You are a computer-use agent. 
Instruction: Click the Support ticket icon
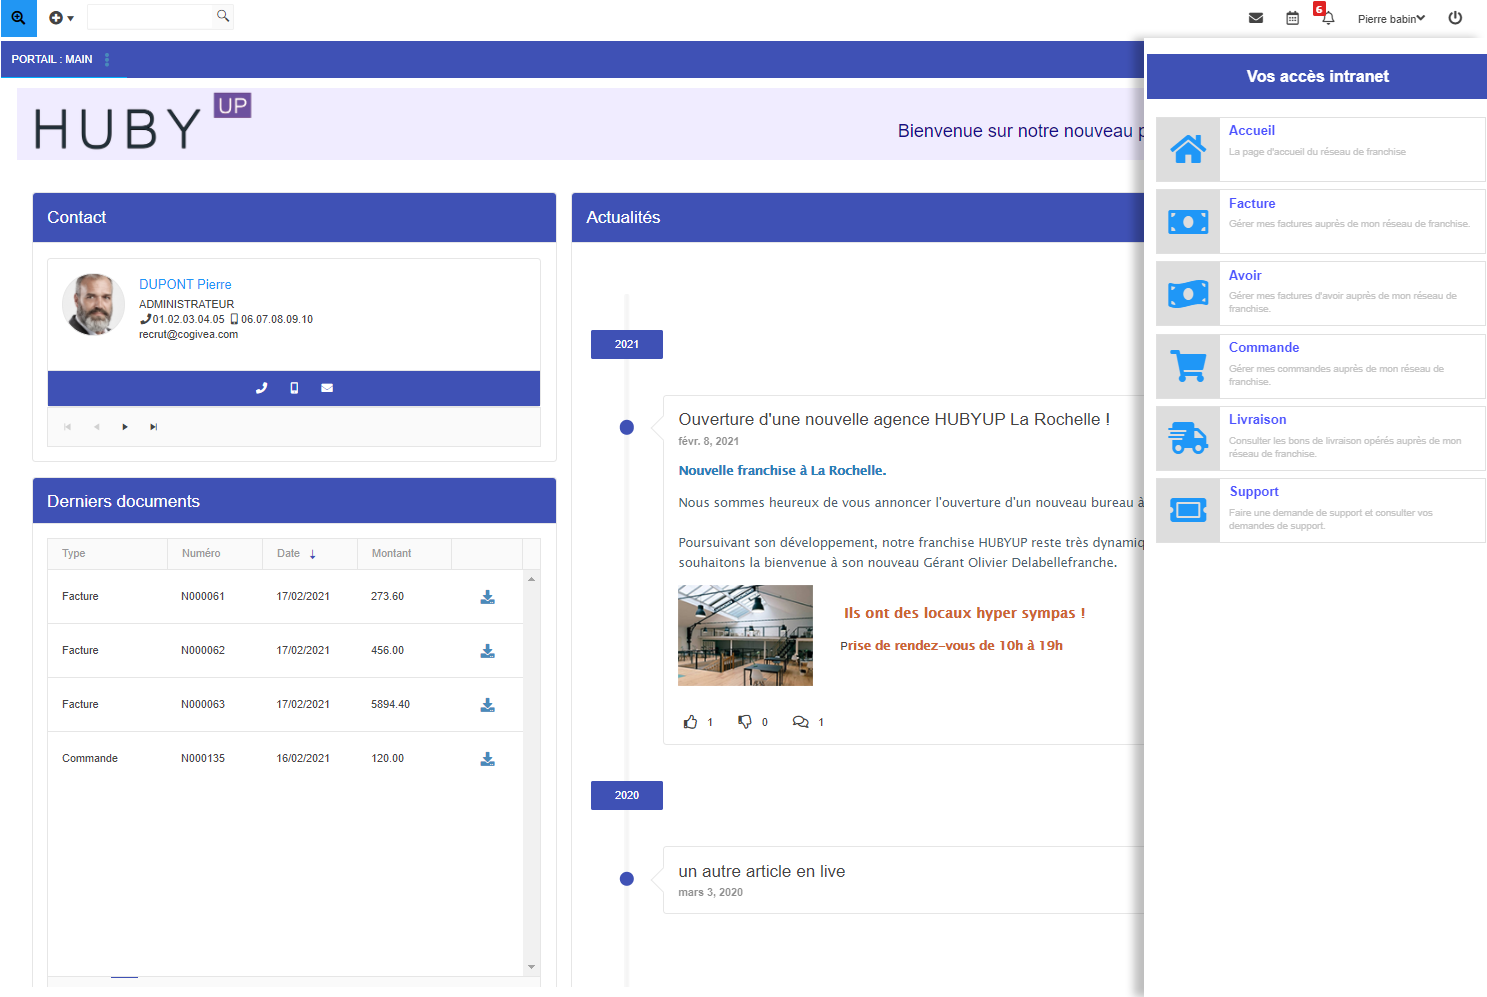pyautogui.click(x=1188, y=510)
